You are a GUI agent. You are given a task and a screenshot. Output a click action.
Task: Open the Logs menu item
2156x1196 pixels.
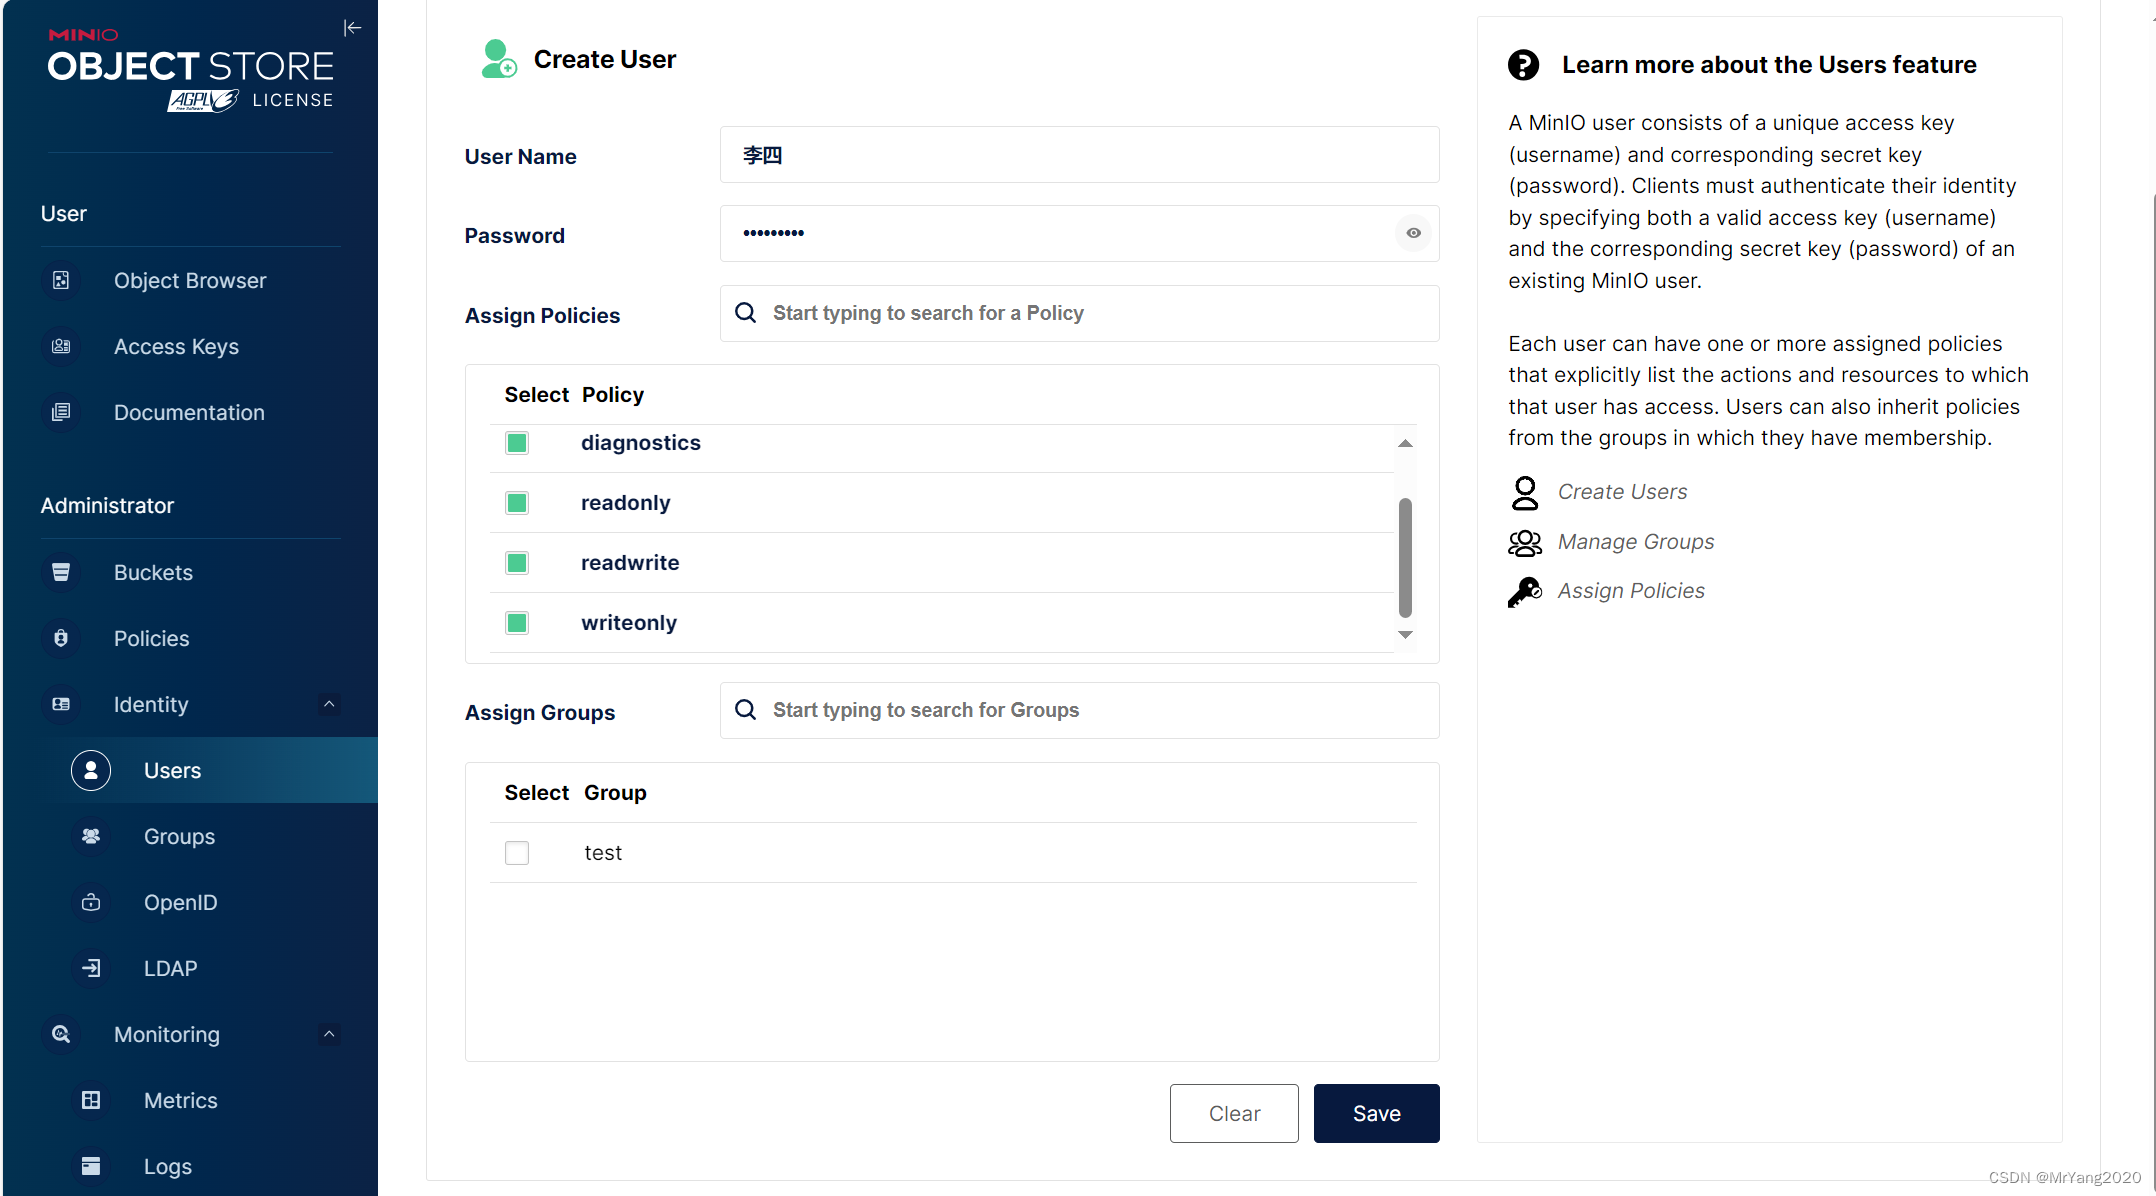click(167, 1167)
